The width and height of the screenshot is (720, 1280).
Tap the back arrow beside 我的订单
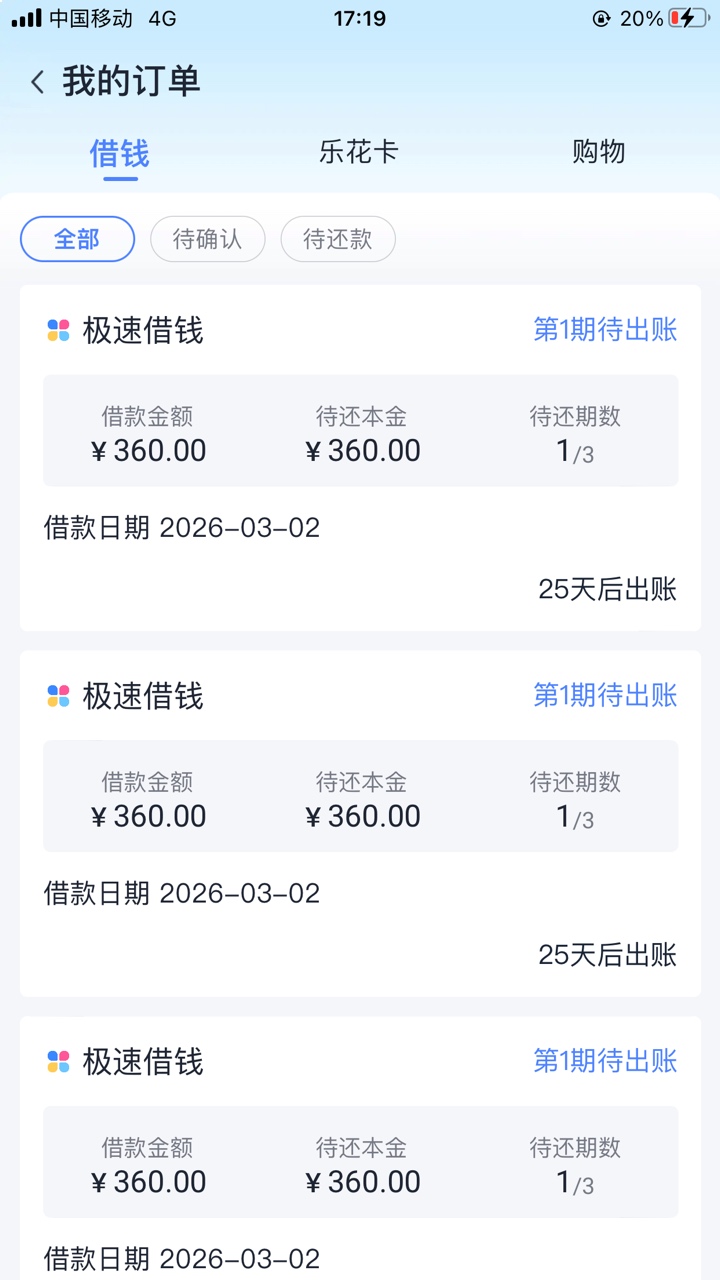[38, 82]
